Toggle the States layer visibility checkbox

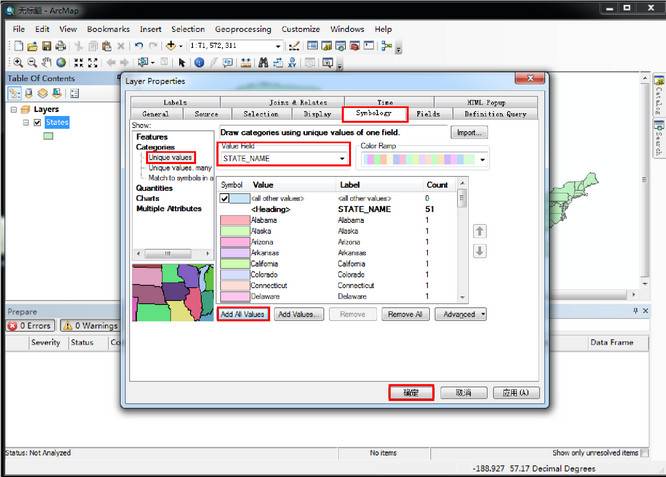(37, 122)
